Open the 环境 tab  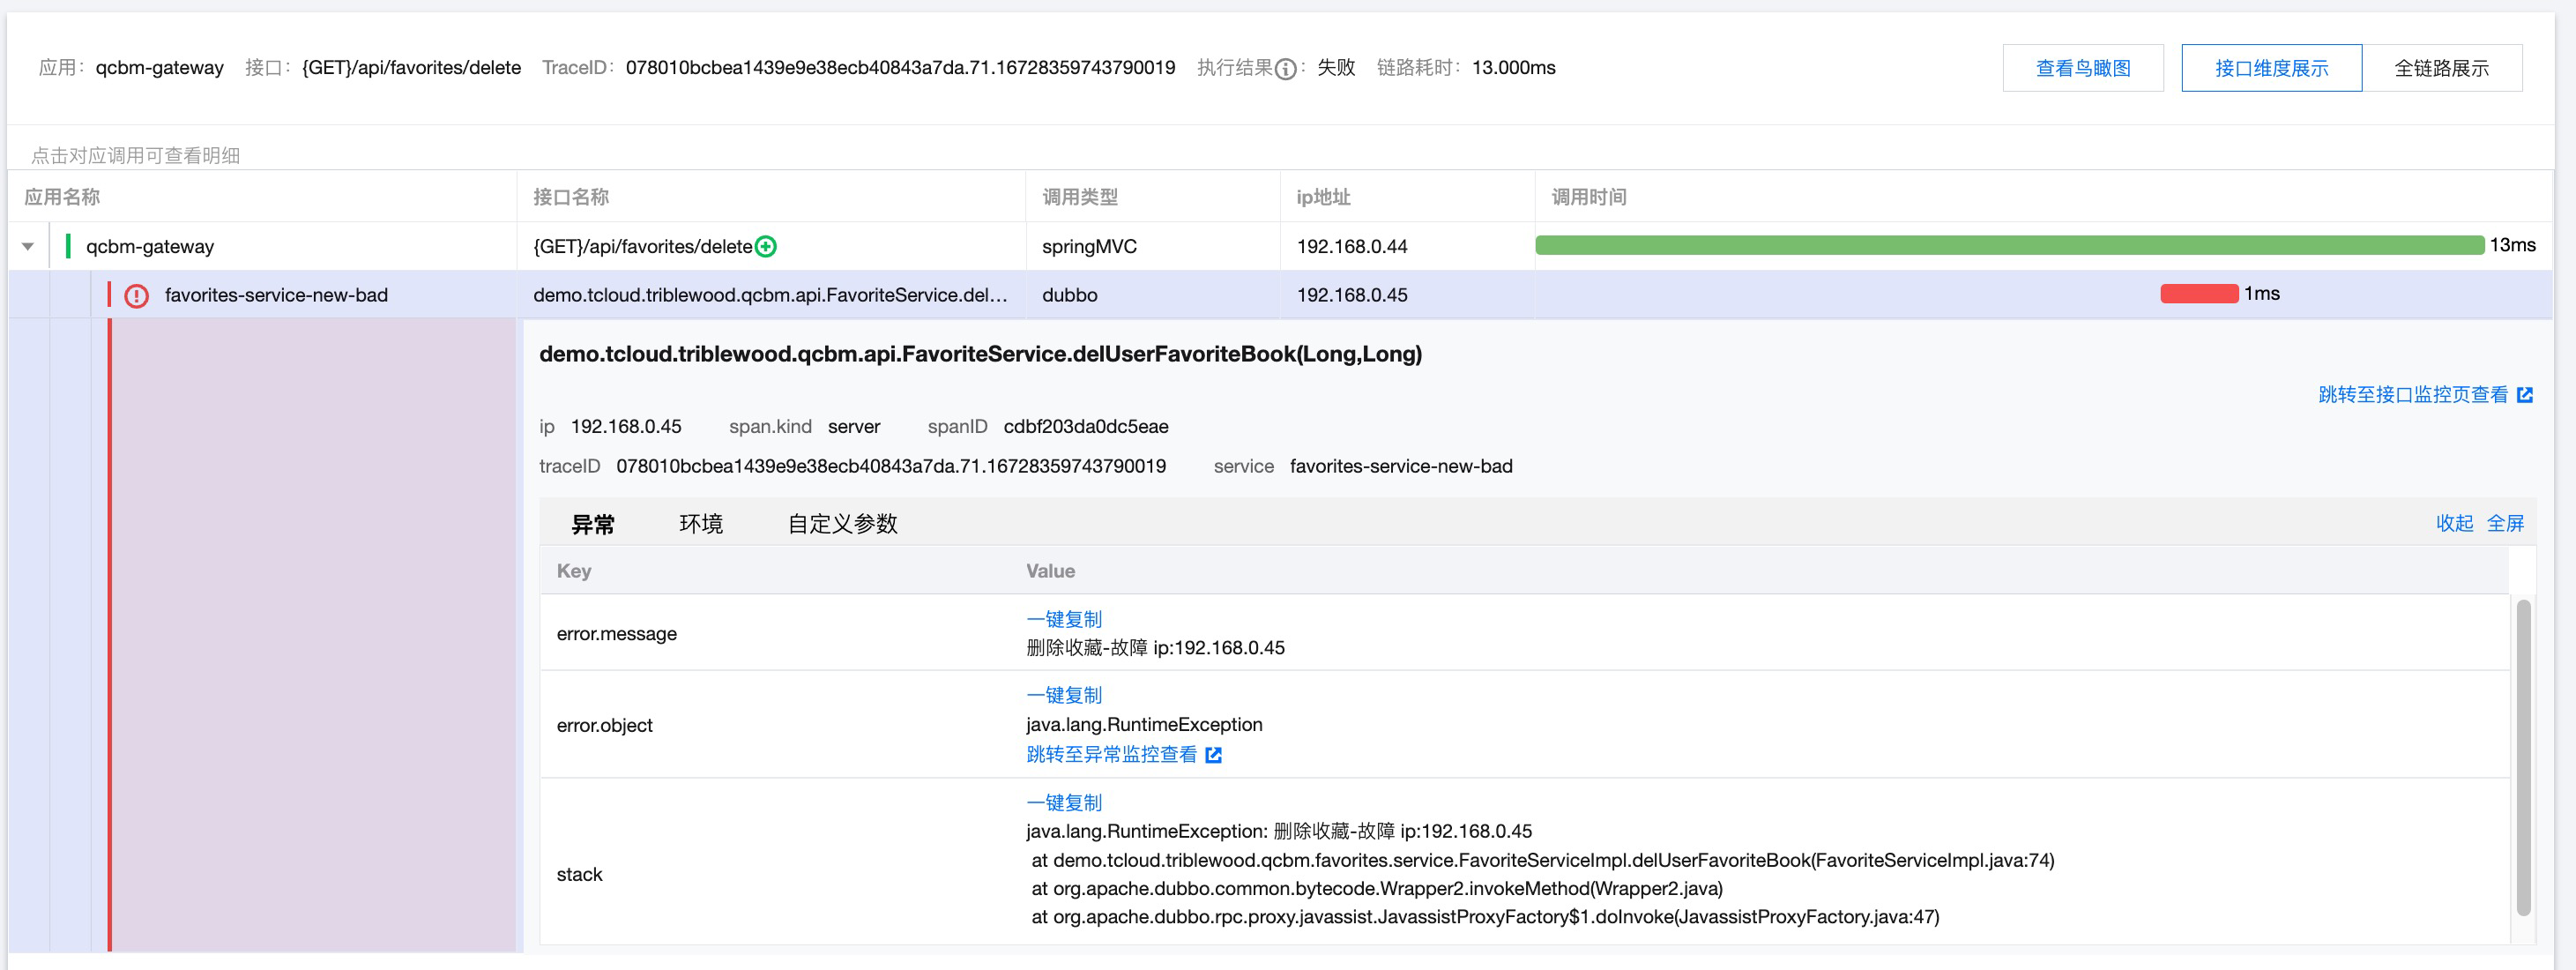(x=701, y=524)
